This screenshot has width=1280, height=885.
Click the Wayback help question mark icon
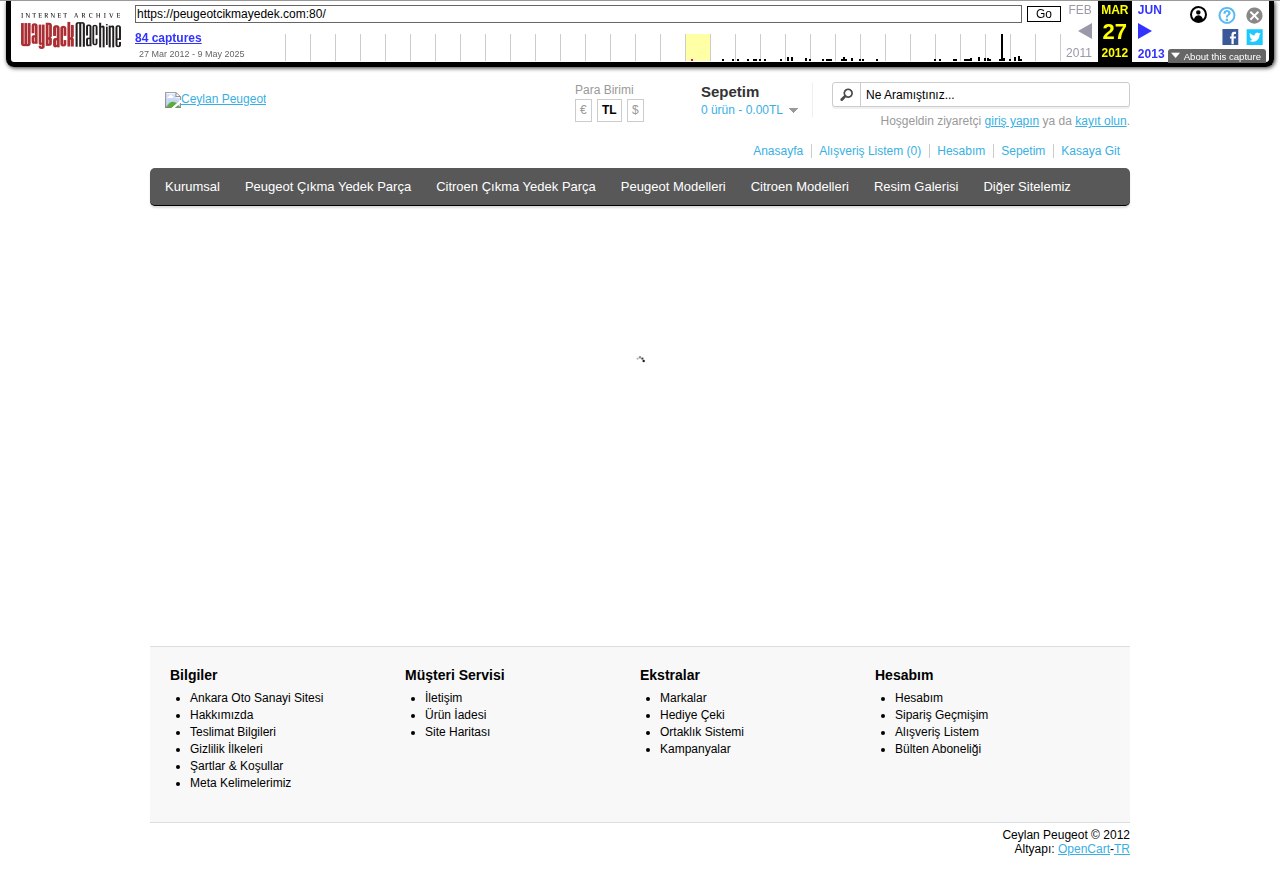1226,15
